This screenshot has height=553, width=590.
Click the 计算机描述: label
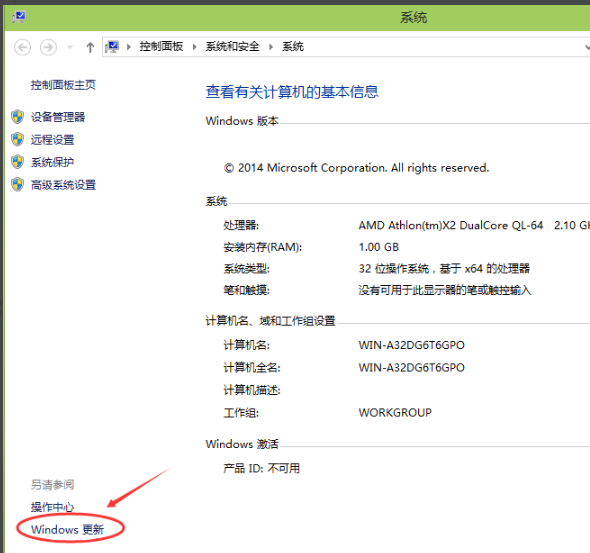point(252,390)
